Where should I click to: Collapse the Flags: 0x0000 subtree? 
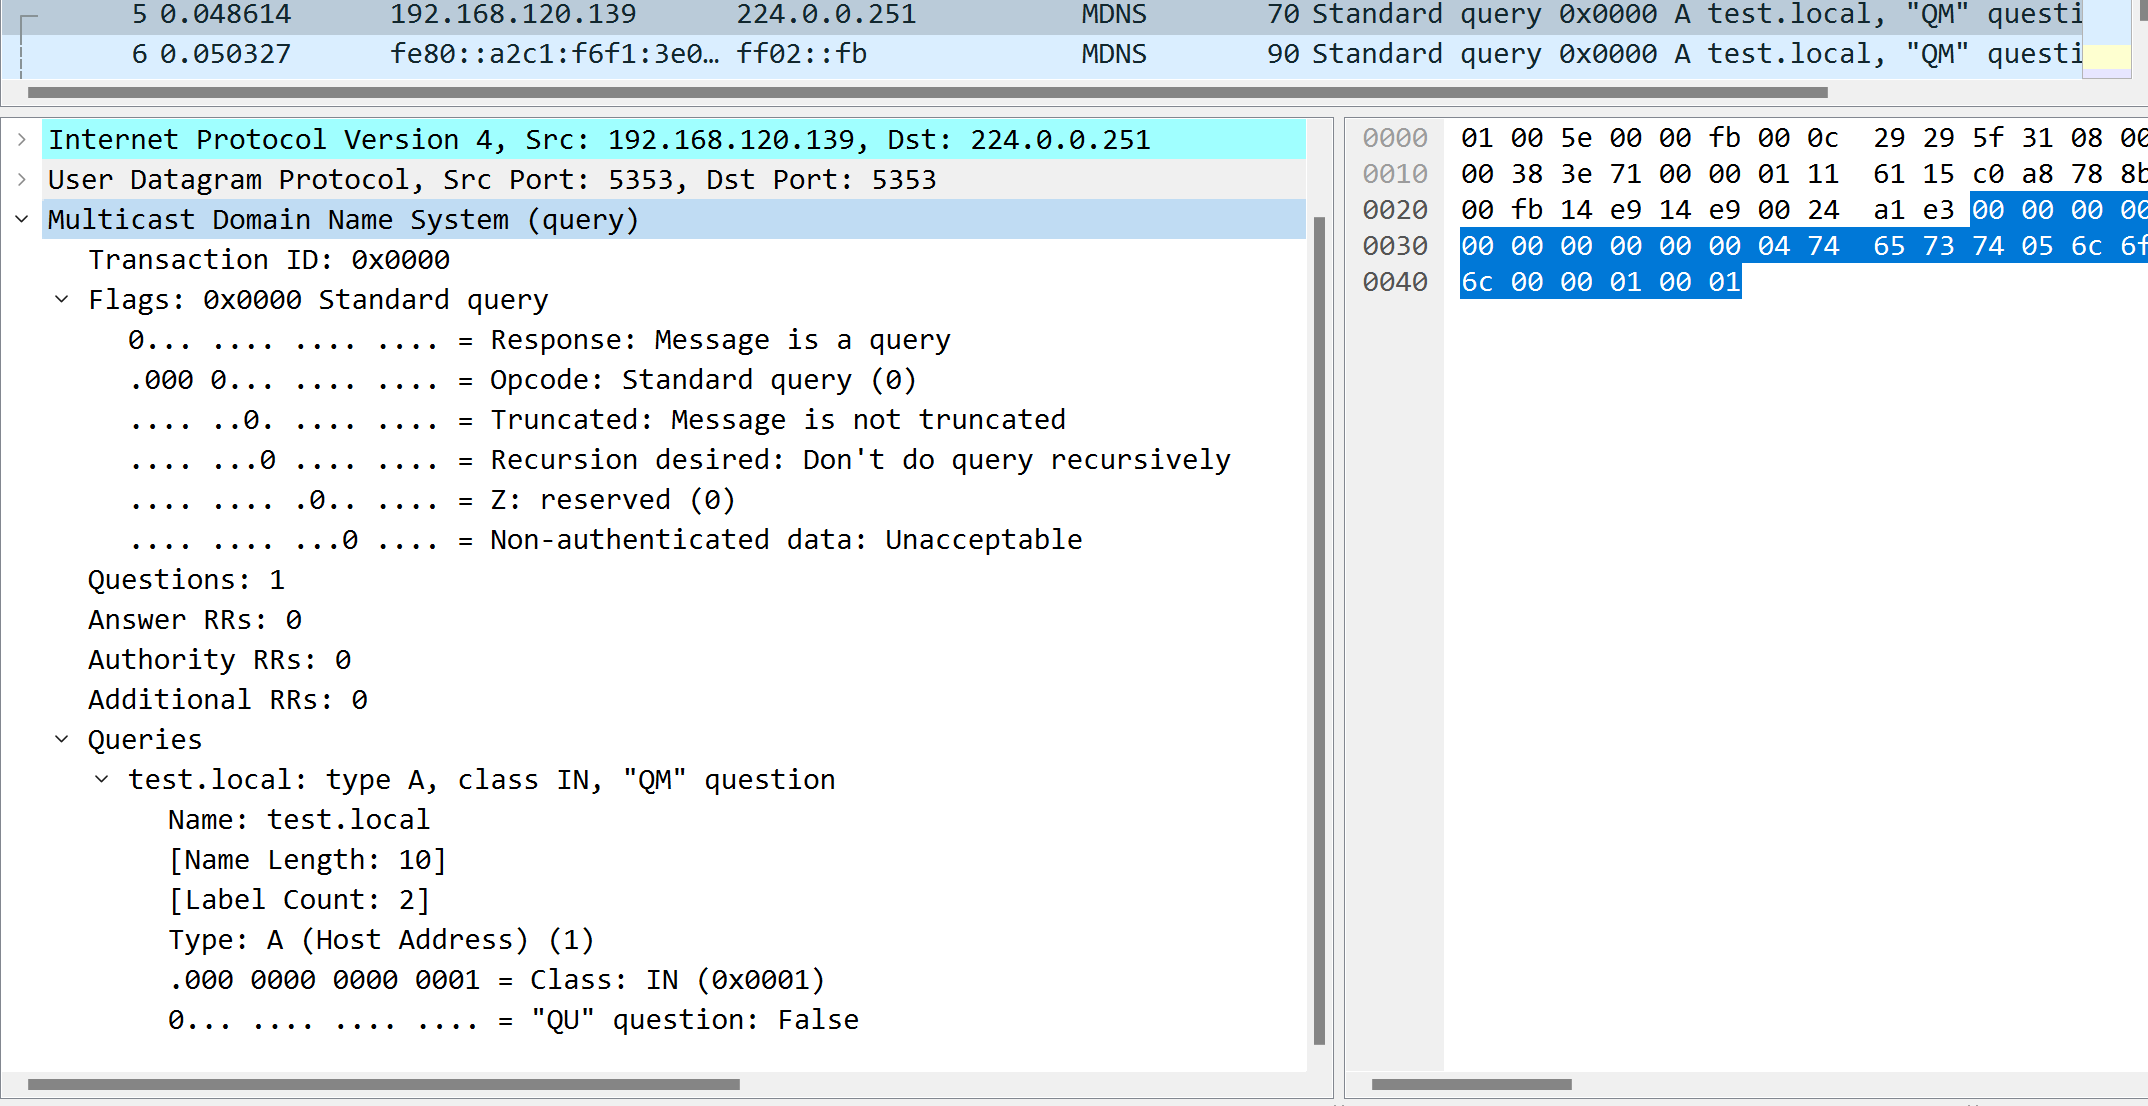click(62, 300)
